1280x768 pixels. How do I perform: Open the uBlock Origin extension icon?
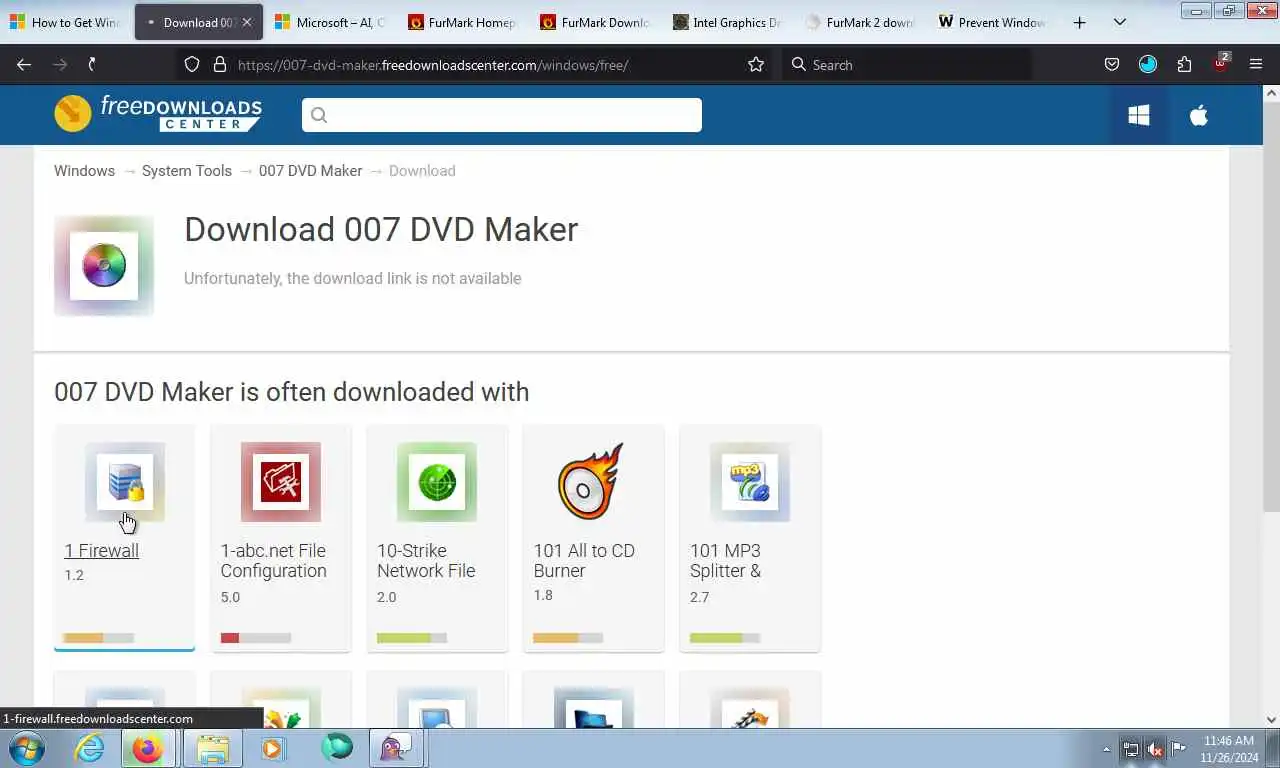[x=1221, y=63]
